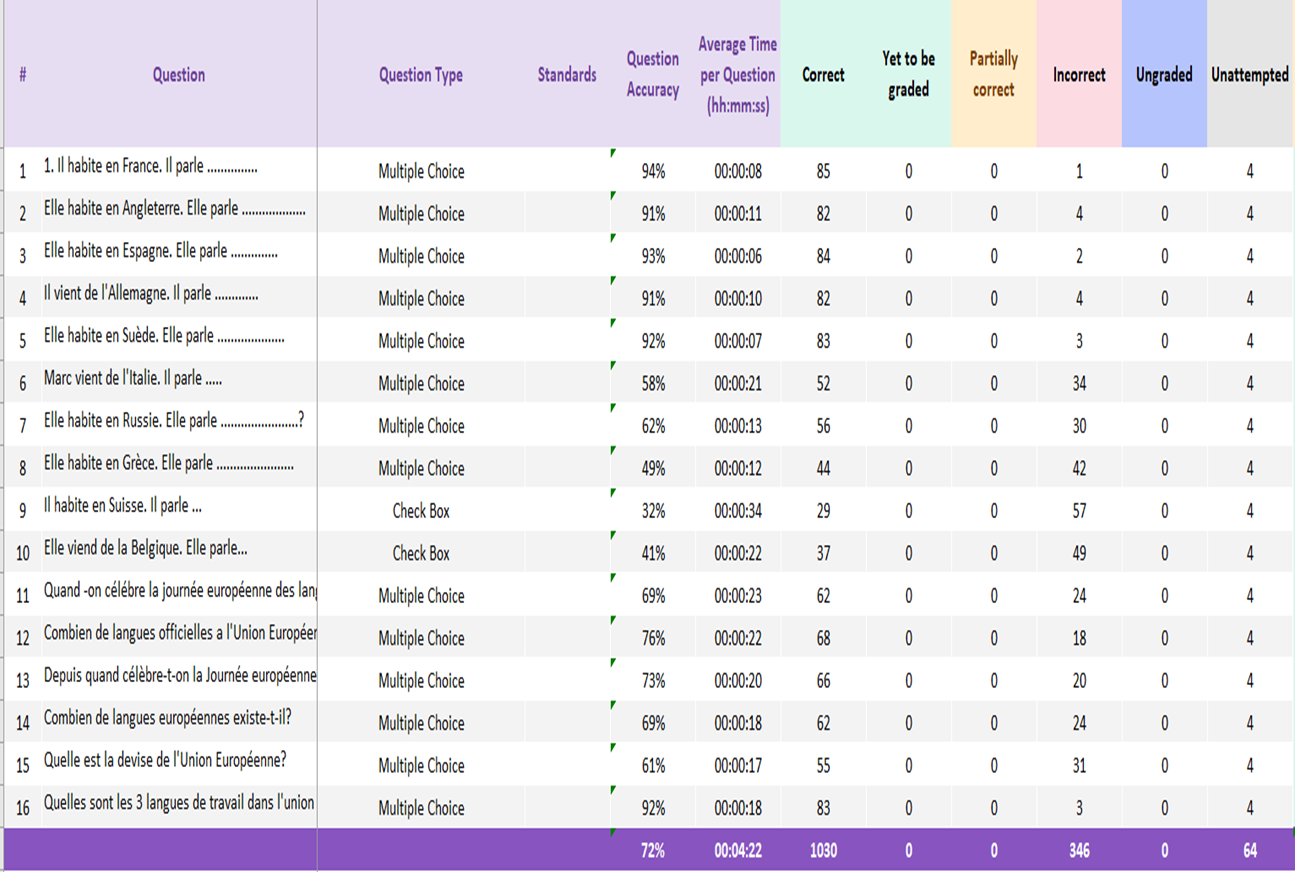Select the Unattempted column header
This screenshot has height=872, width=1295.
(1250, 75)
